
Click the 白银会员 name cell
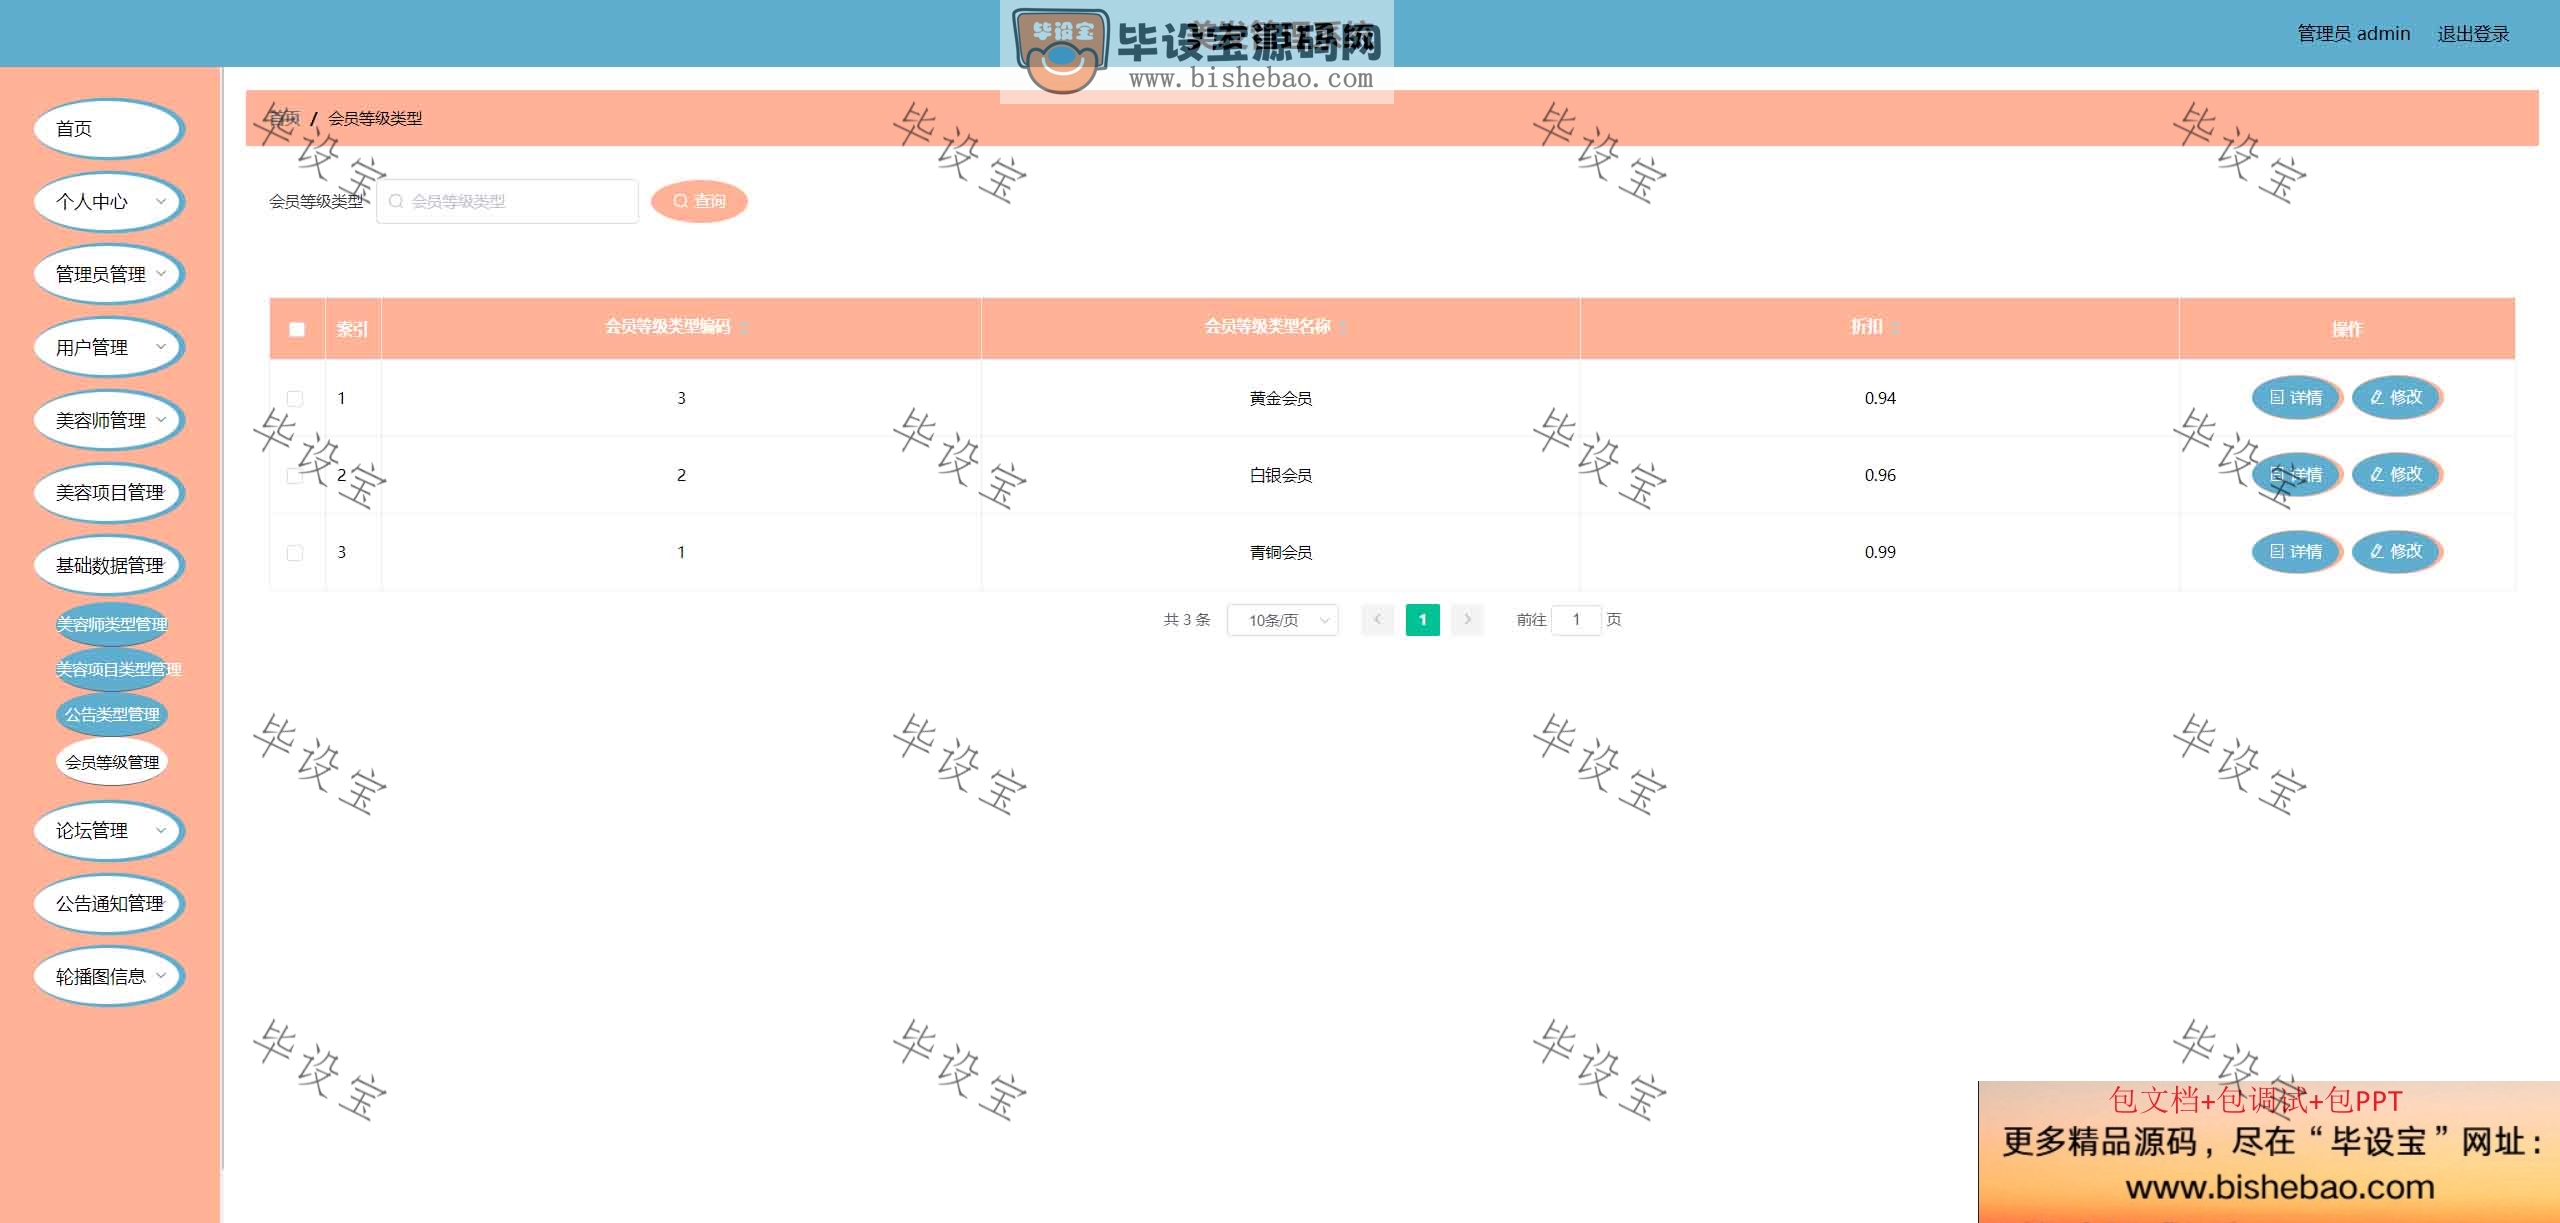point(1280,475)
